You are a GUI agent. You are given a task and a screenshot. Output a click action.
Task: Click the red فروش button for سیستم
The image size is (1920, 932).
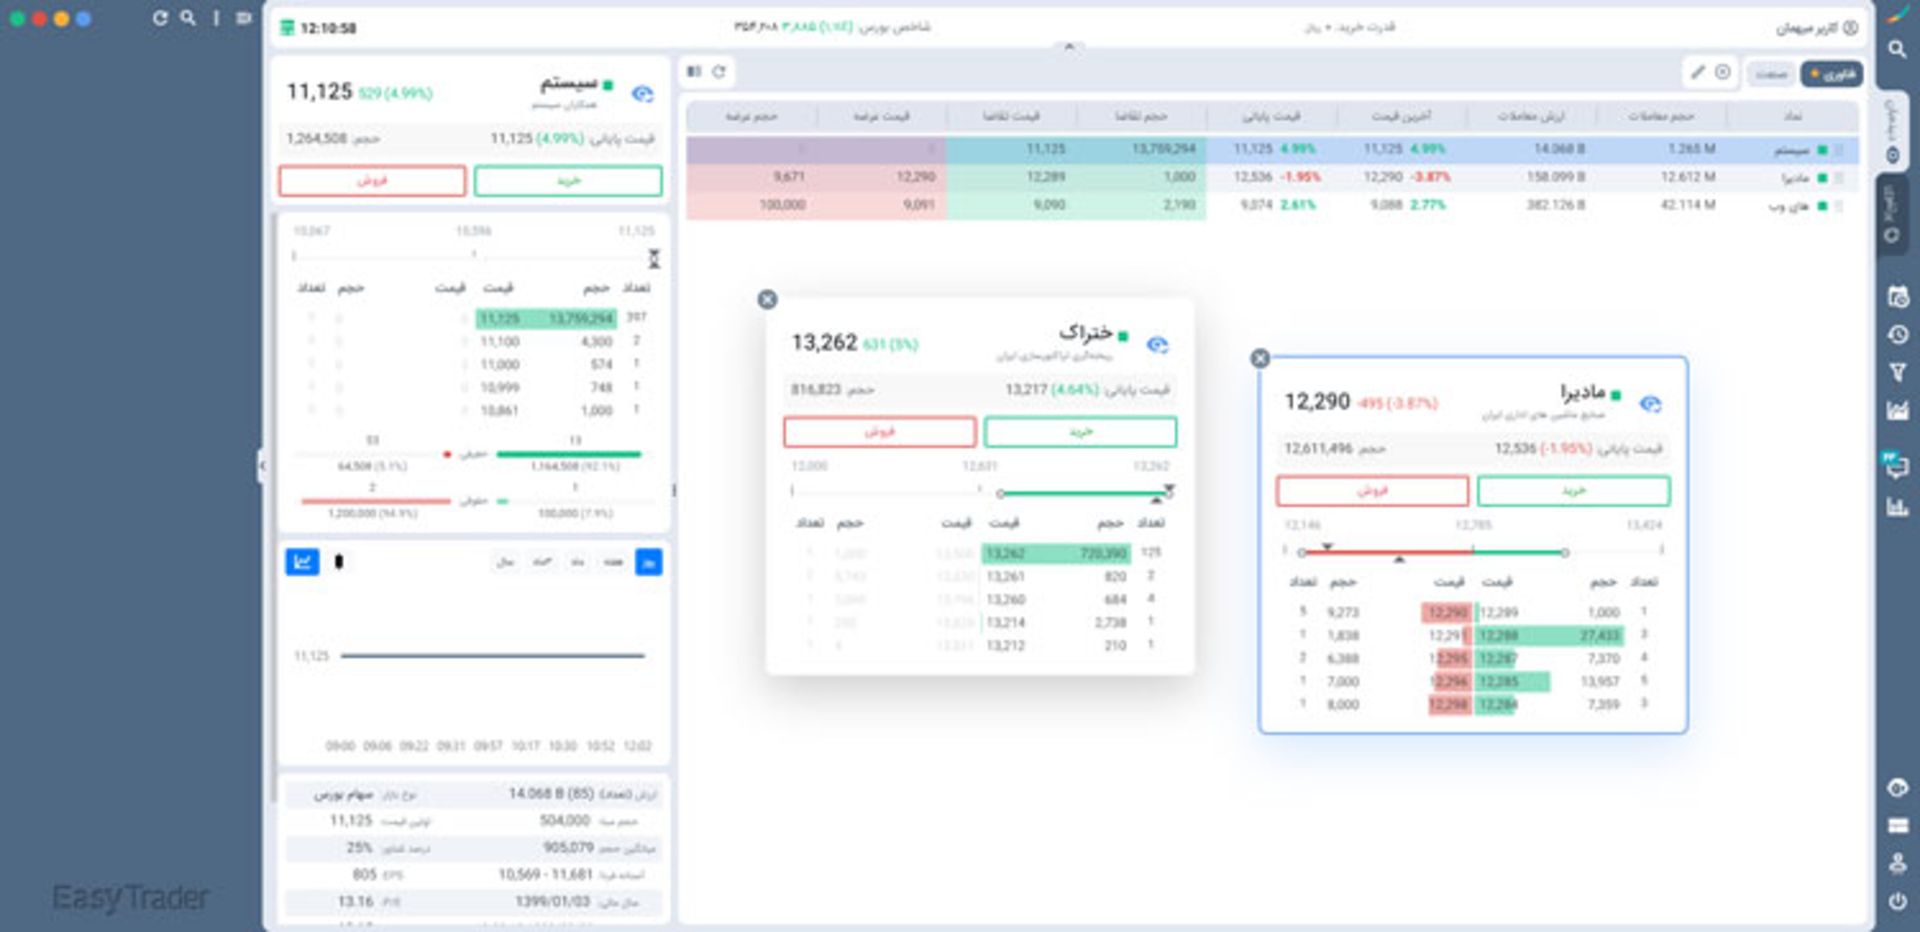click(371, 181)
